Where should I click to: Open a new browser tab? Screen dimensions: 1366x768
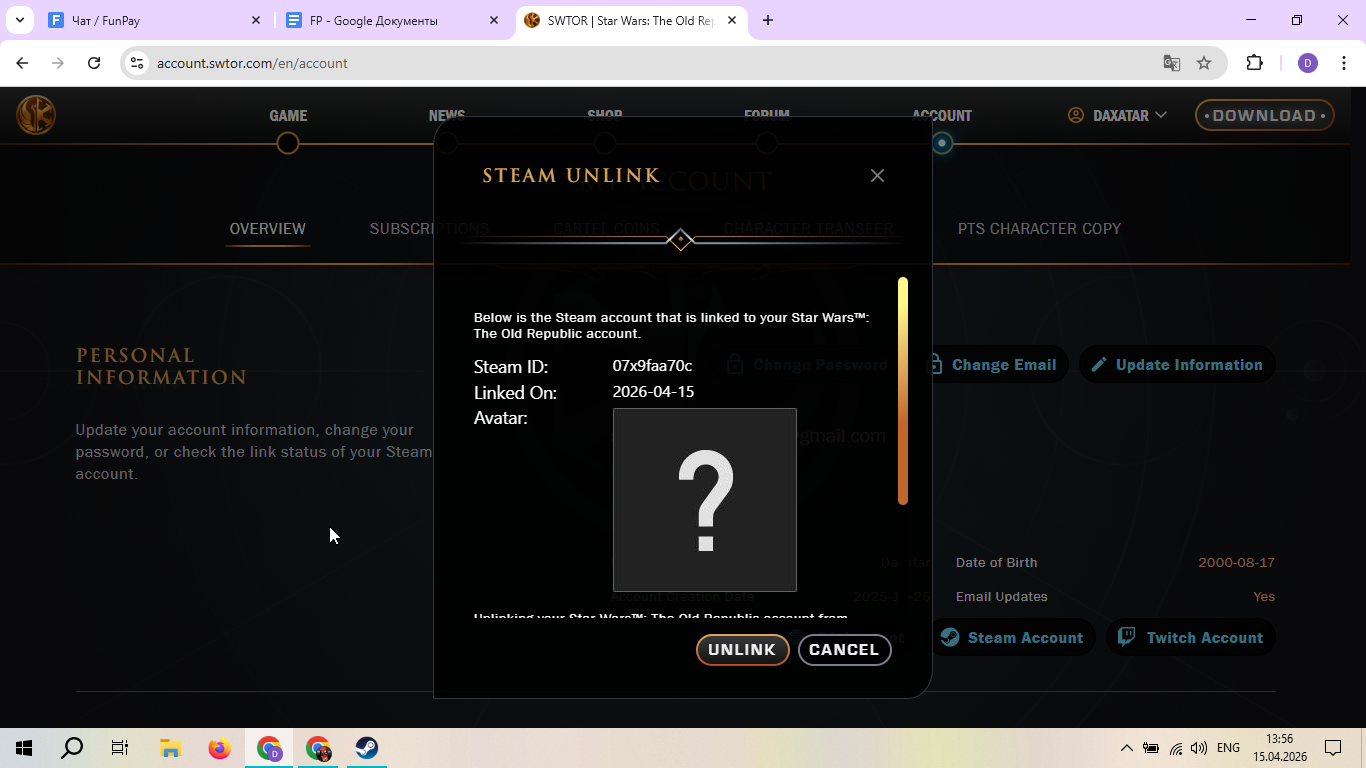tap(768, 20)
